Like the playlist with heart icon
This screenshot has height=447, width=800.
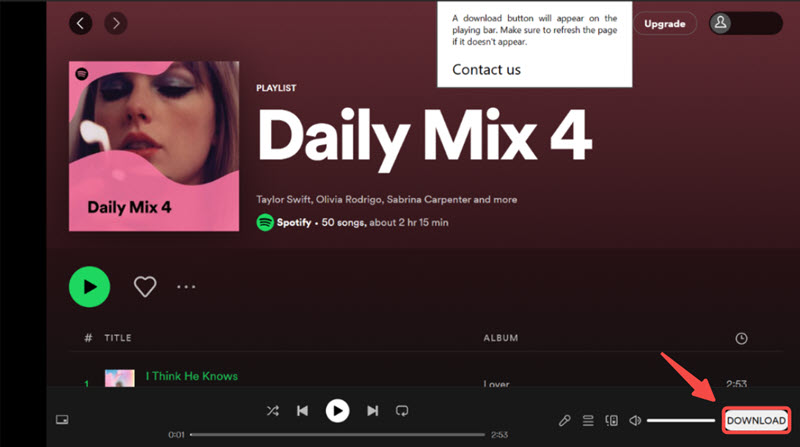tap(145, 286)
